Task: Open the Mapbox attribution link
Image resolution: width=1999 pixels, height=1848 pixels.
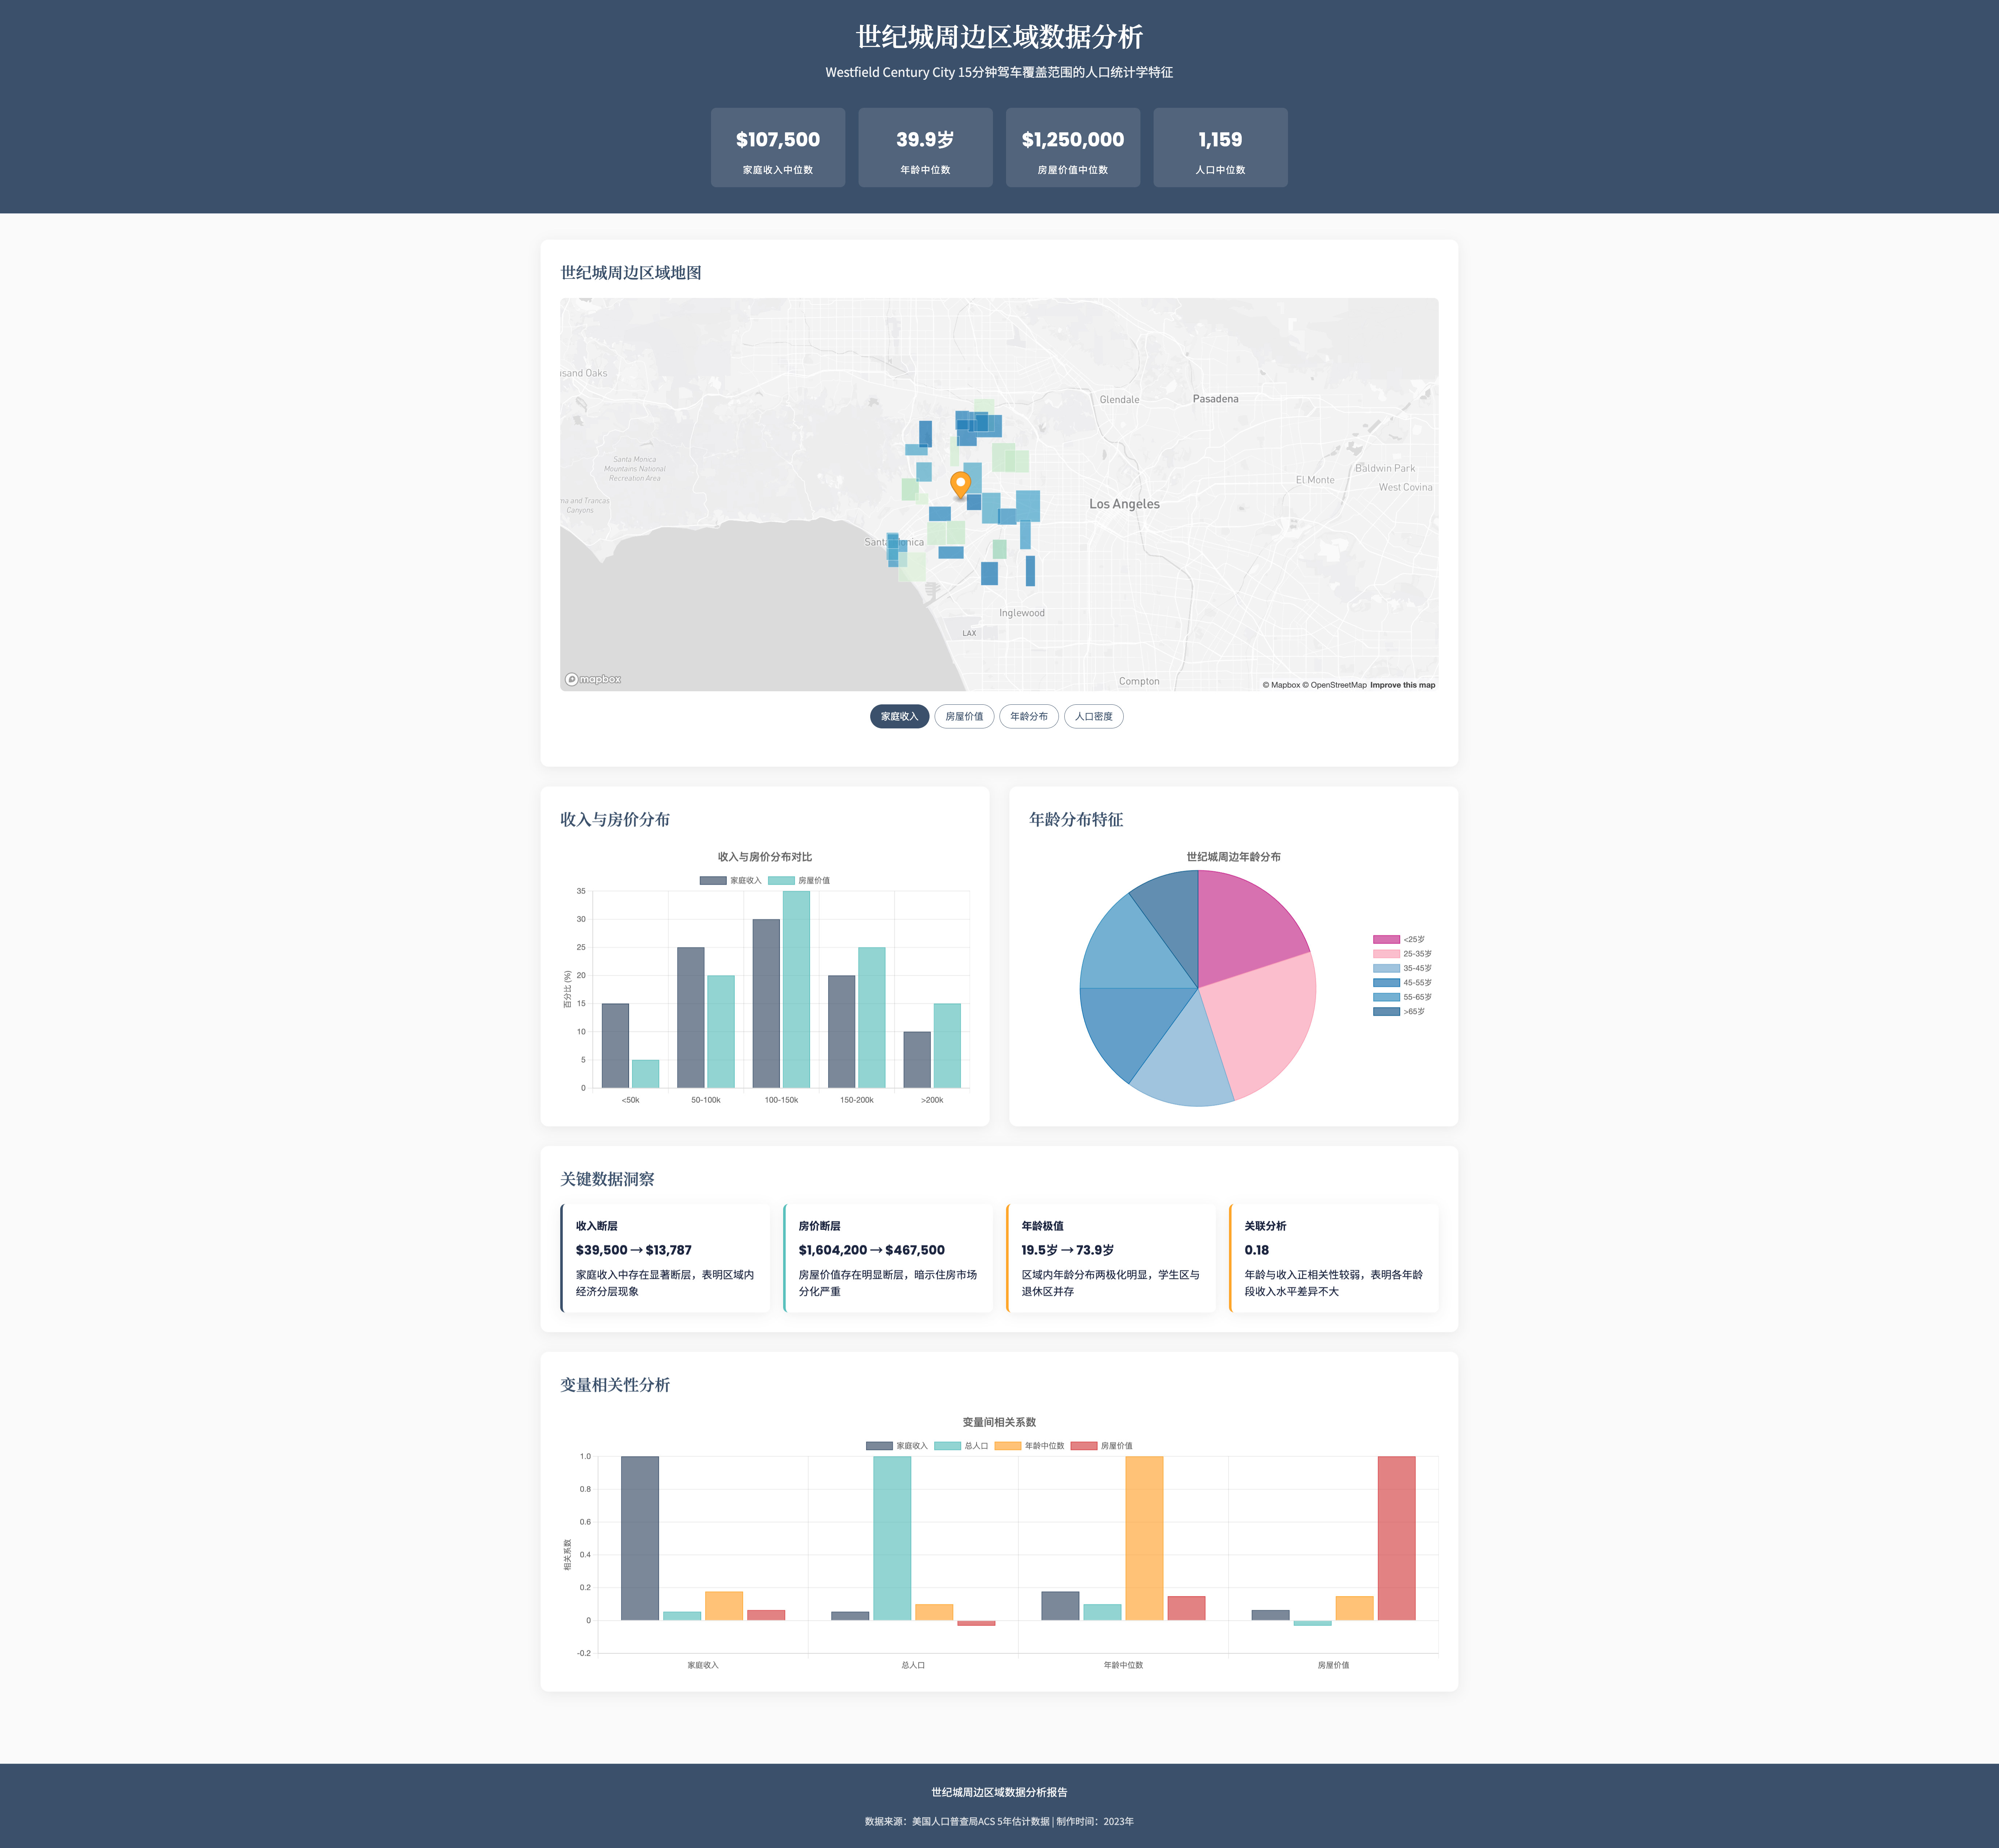Action: coord(1281,685)
